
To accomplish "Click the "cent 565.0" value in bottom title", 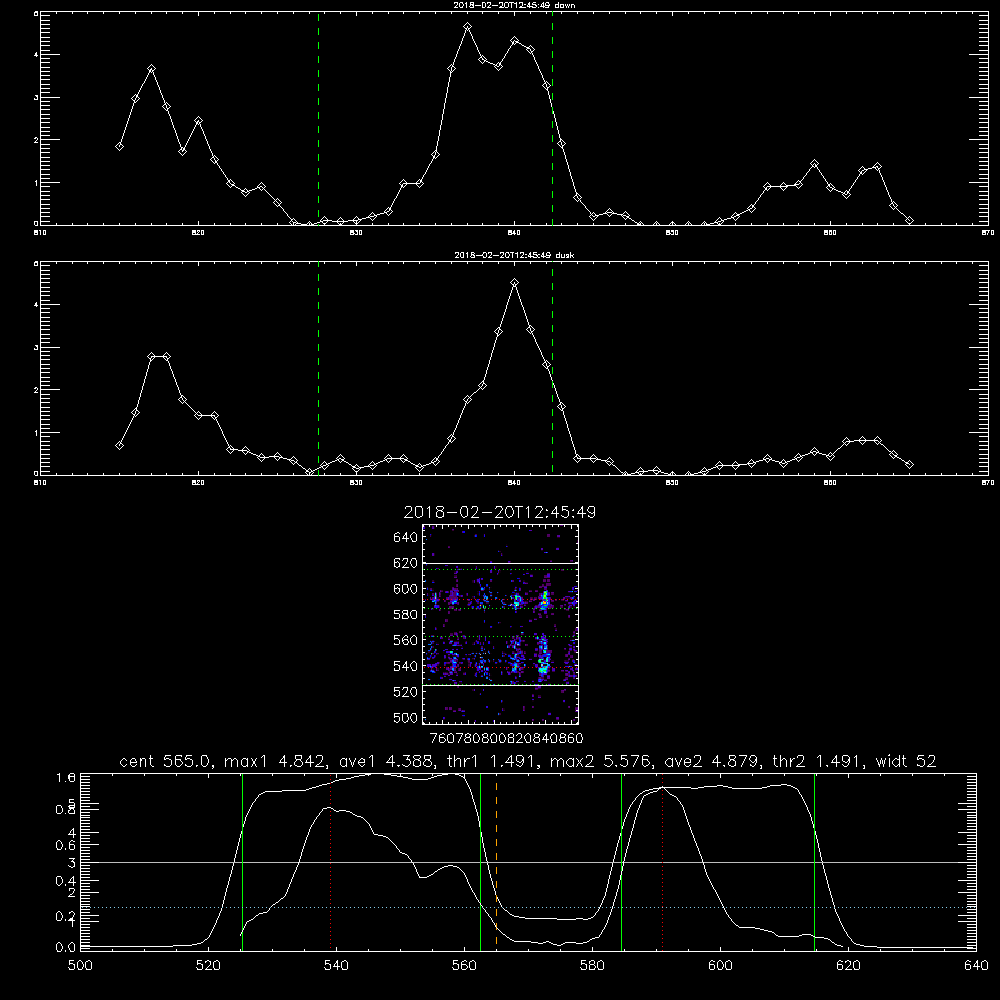I will pyautogui.click(x=162, y=761).
